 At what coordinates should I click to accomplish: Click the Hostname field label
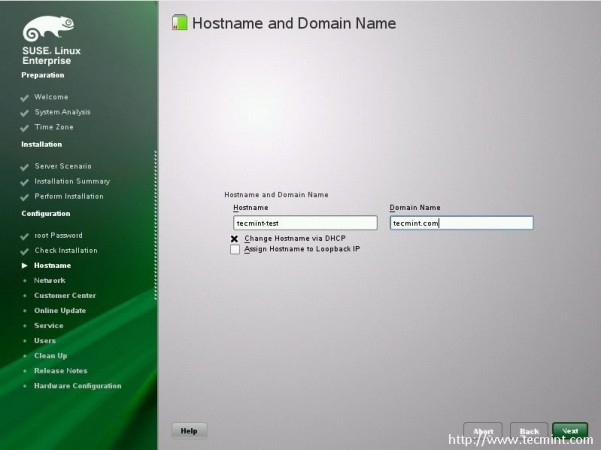251,207
